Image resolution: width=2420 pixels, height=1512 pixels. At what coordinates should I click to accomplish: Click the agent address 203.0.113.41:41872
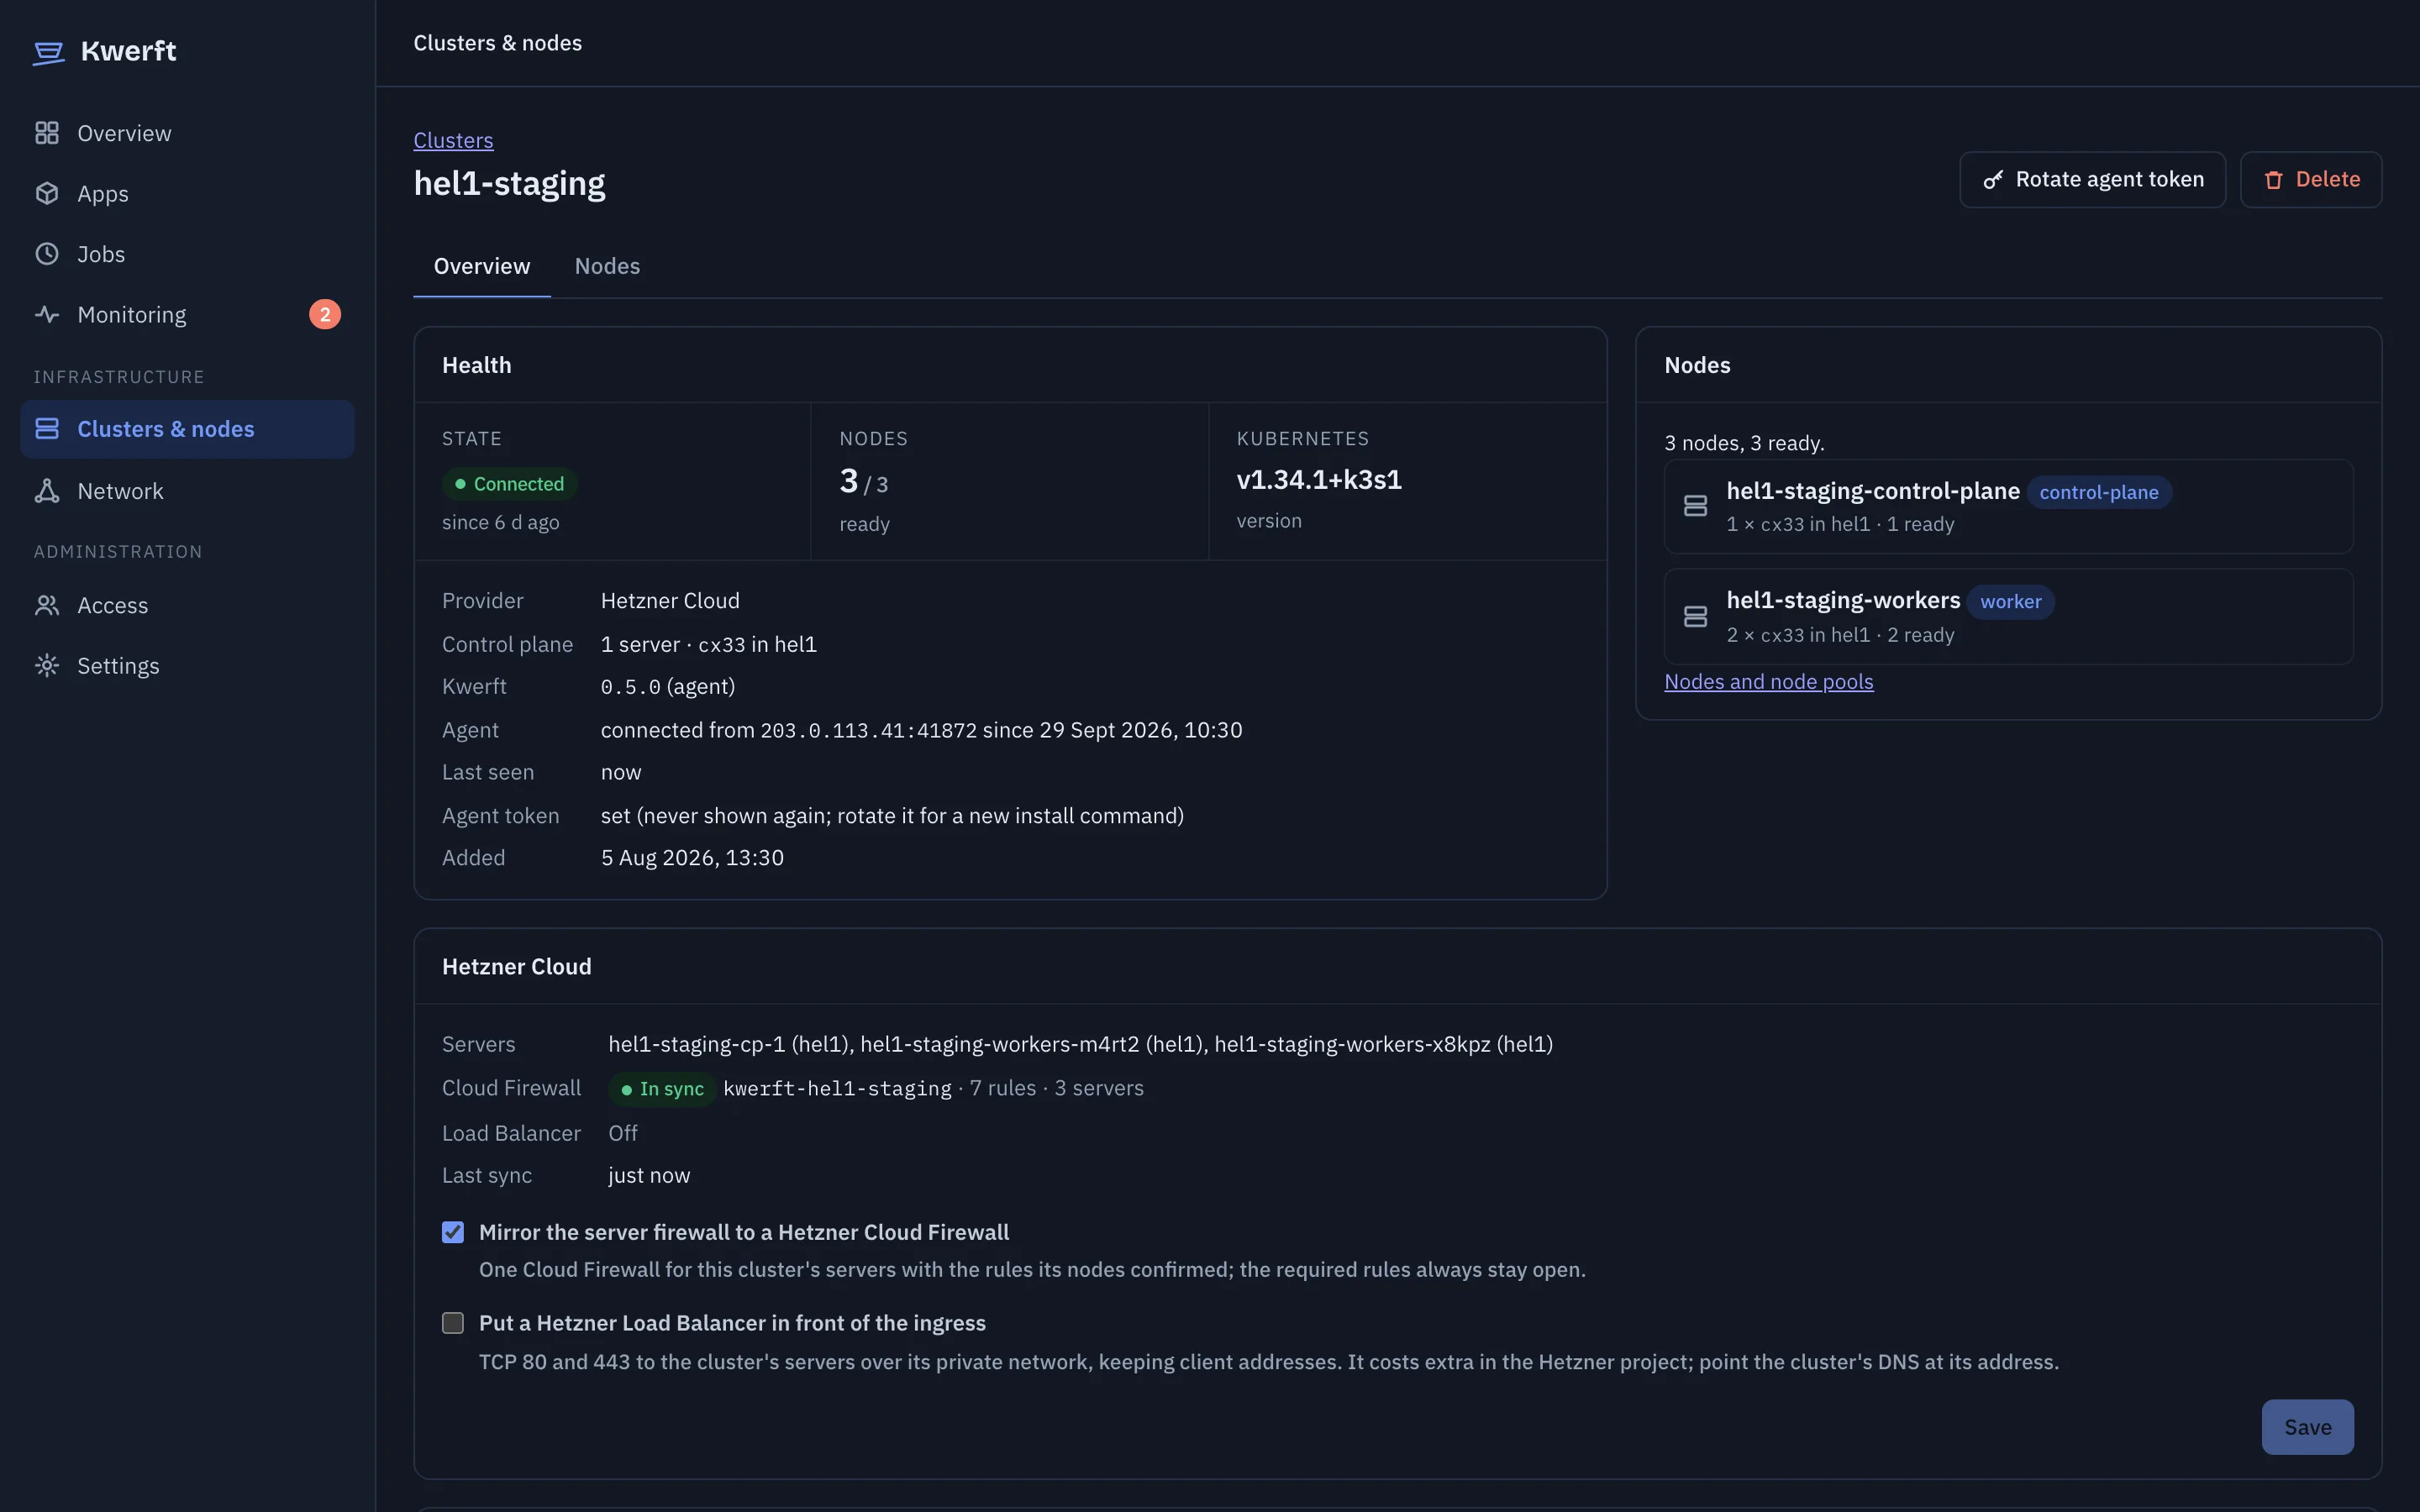pos(868,731)
